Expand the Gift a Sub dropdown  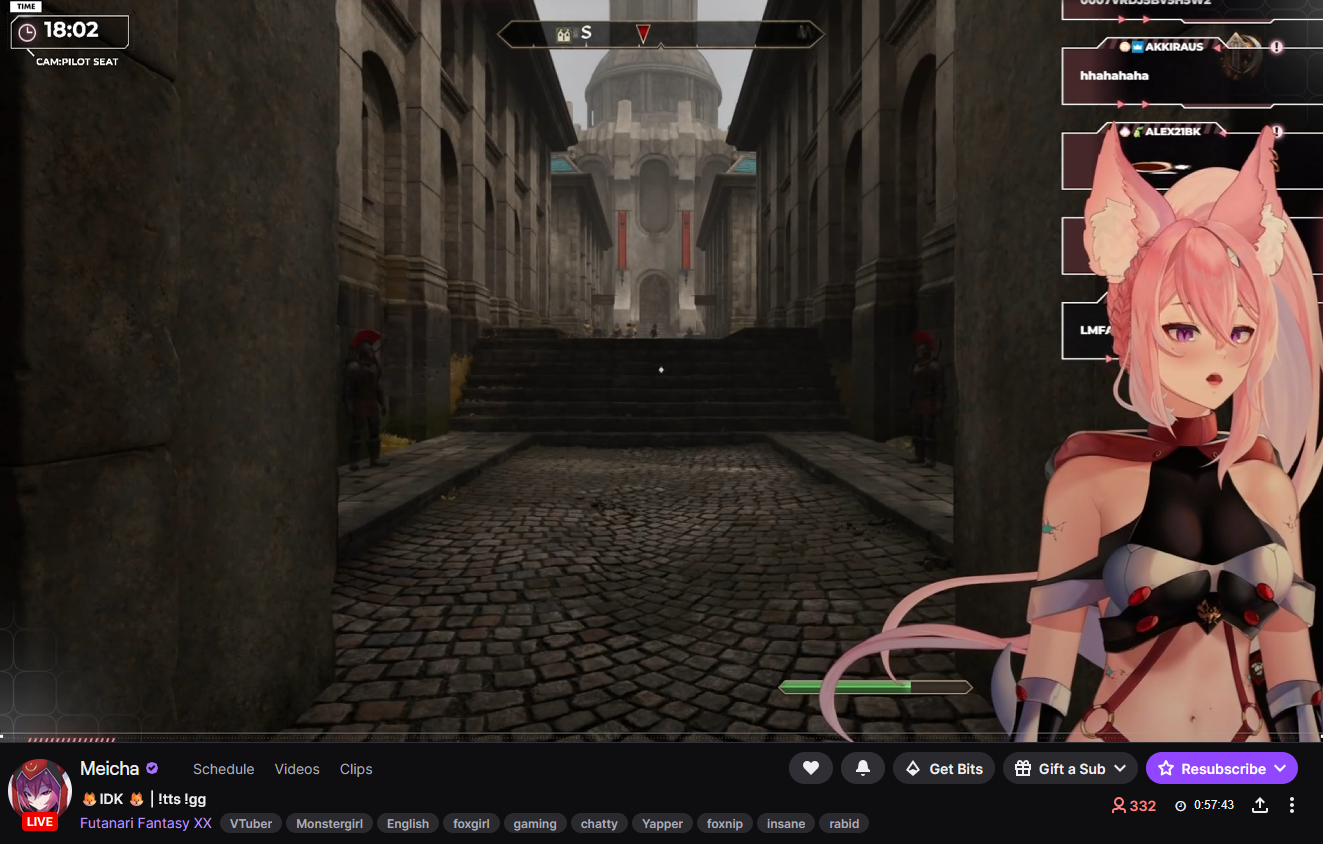[x=1070, y=768]
